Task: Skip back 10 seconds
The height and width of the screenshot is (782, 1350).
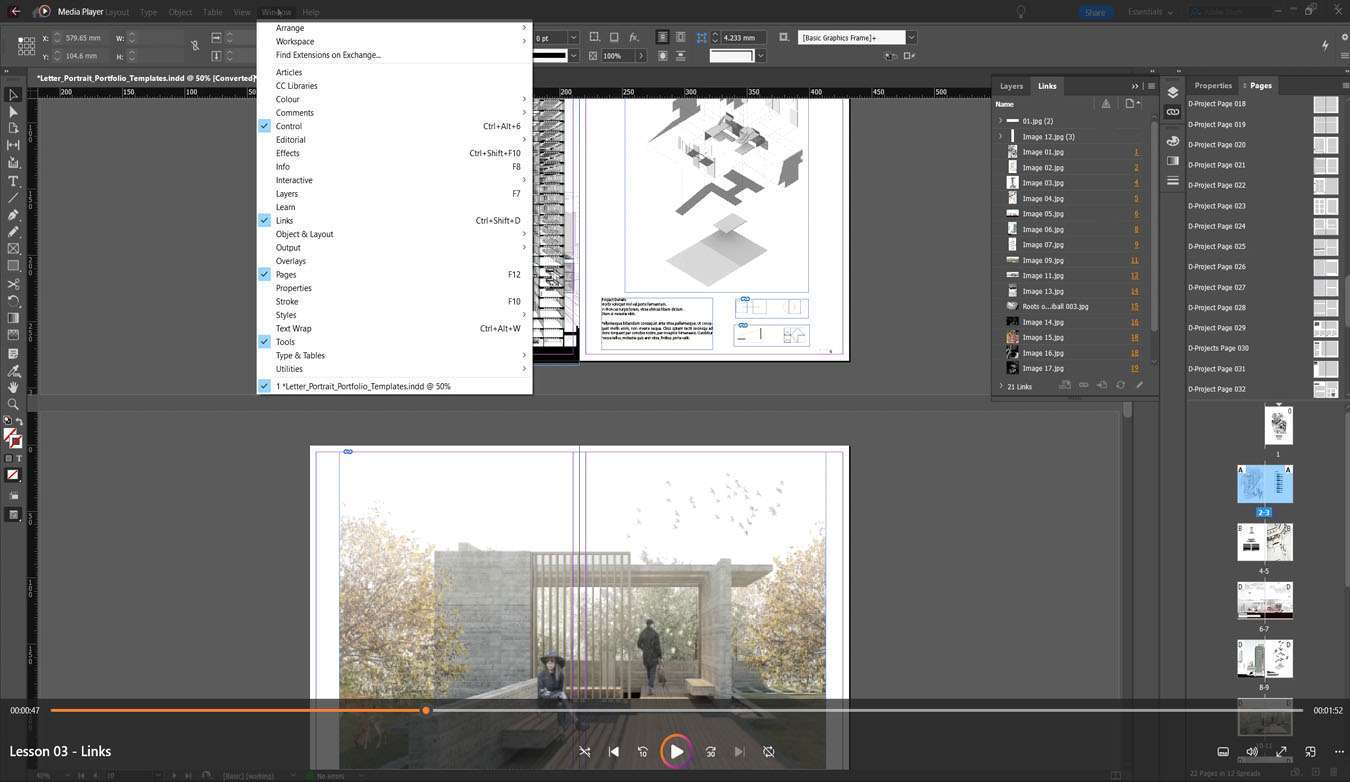Action: 642,752
